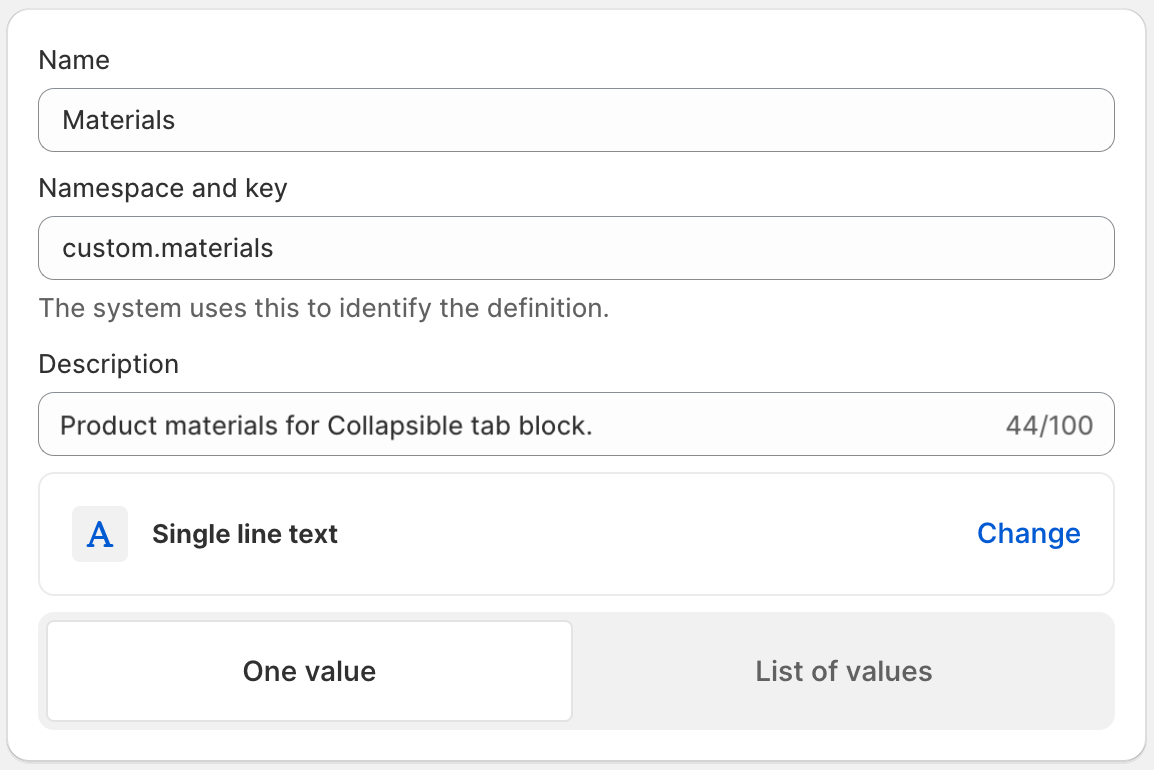Click the Change link for content type

click(x=1028, y=534)
